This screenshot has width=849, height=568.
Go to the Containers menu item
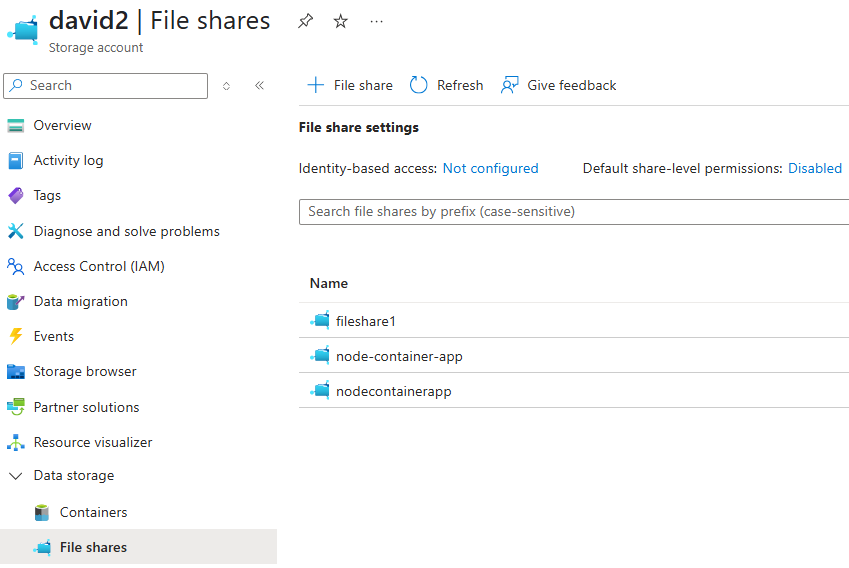[x=93, y=512]
